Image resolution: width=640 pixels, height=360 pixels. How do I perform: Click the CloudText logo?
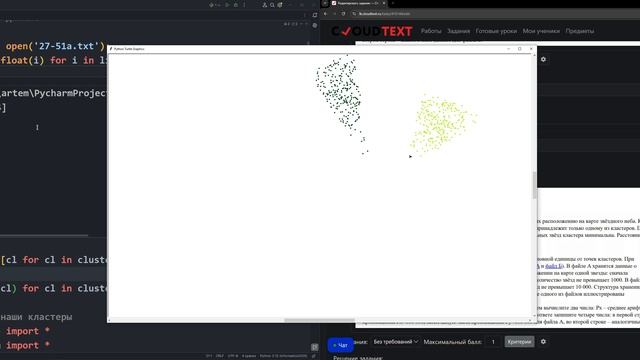click(x=372, y=31)
